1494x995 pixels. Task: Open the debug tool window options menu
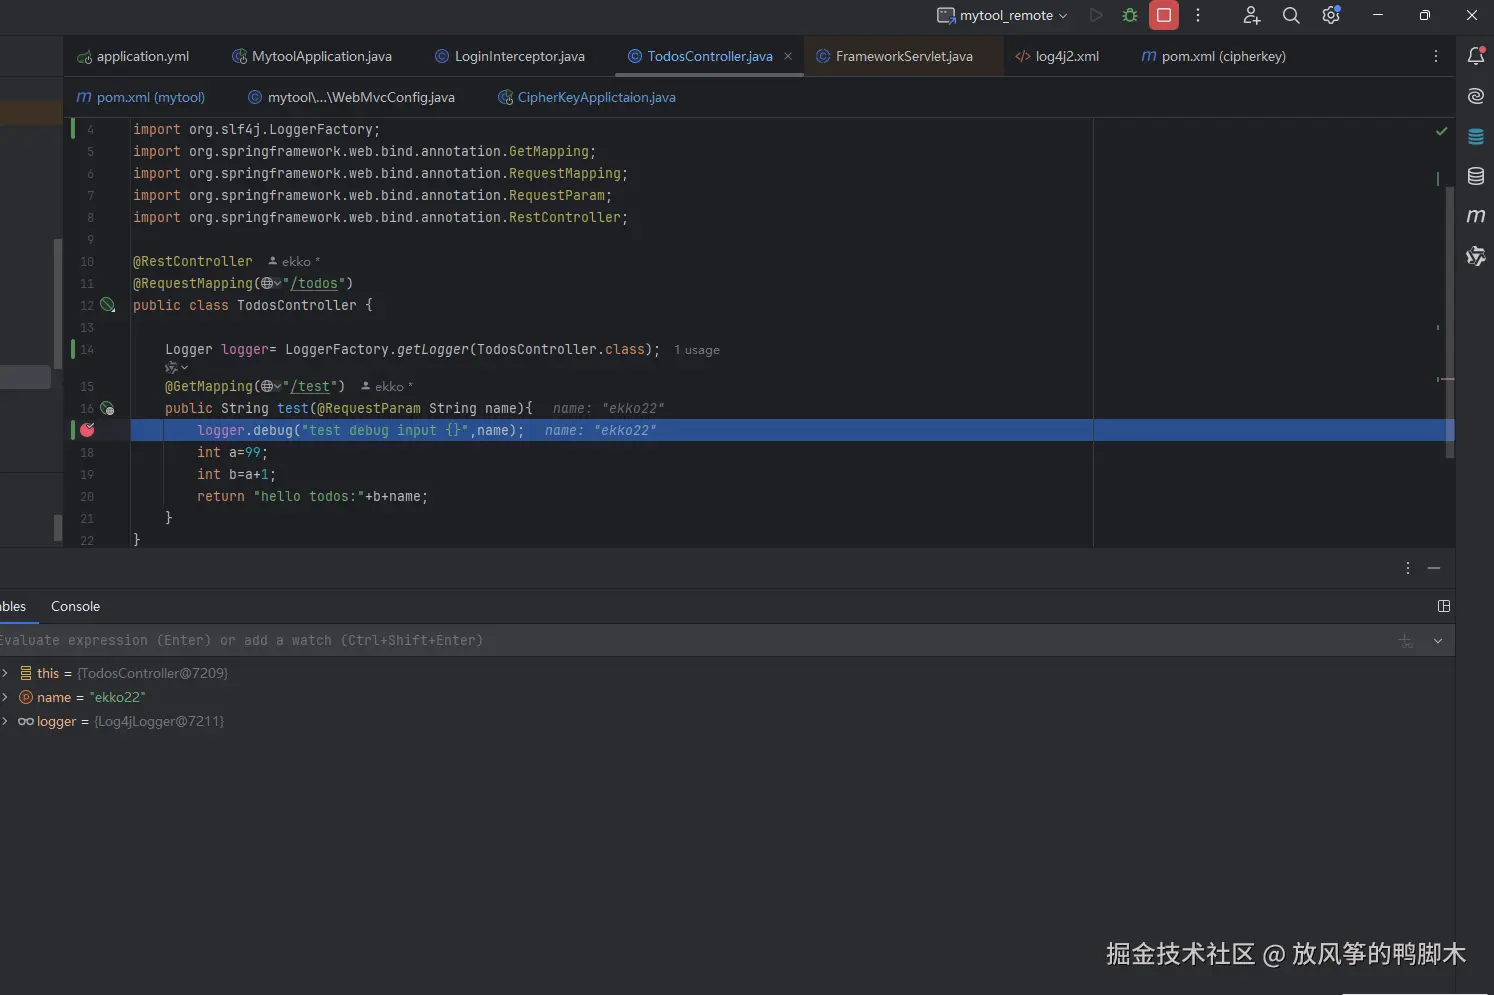coord(1408,568)
